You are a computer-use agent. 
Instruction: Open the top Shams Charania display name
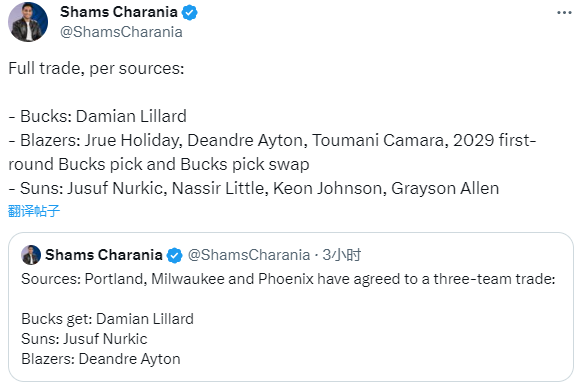[x=119, y=12]
